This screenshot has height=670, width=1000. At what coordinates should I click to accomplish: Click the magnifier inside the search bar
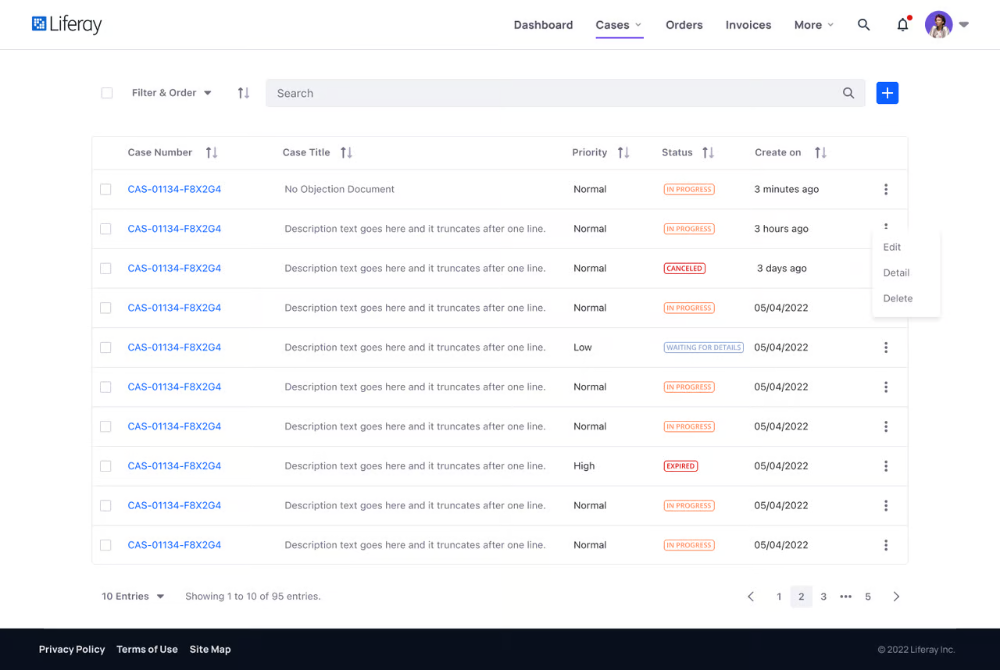click(x=848, y=93)
